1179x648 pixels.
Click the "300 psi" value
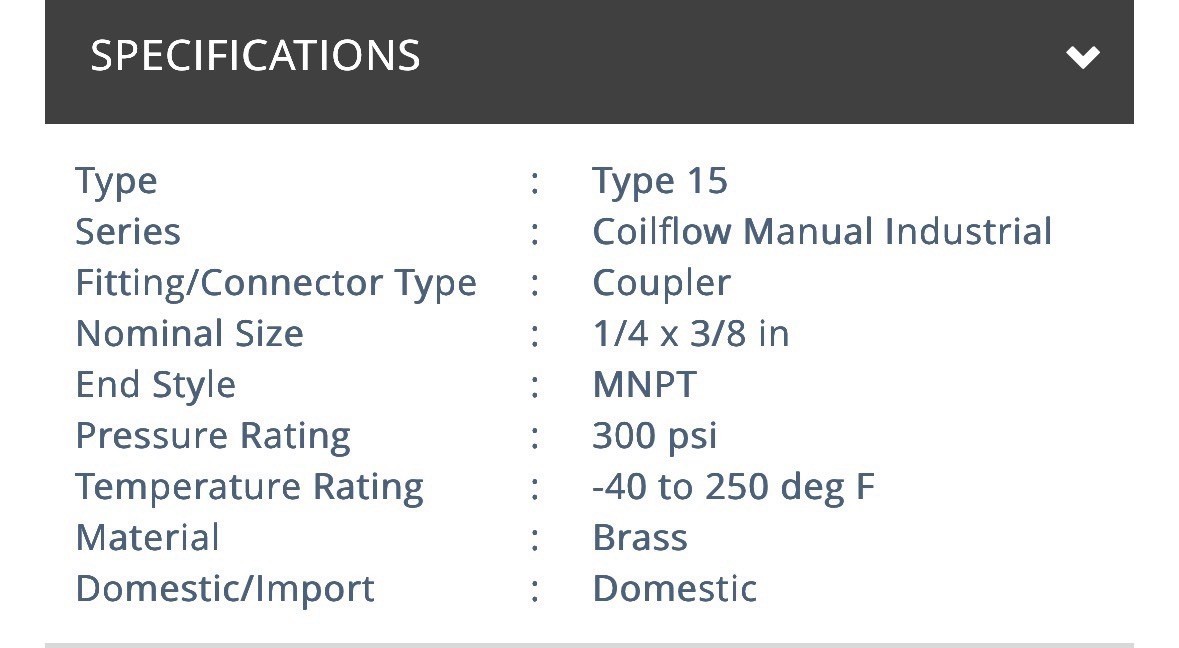click(655, 436)
